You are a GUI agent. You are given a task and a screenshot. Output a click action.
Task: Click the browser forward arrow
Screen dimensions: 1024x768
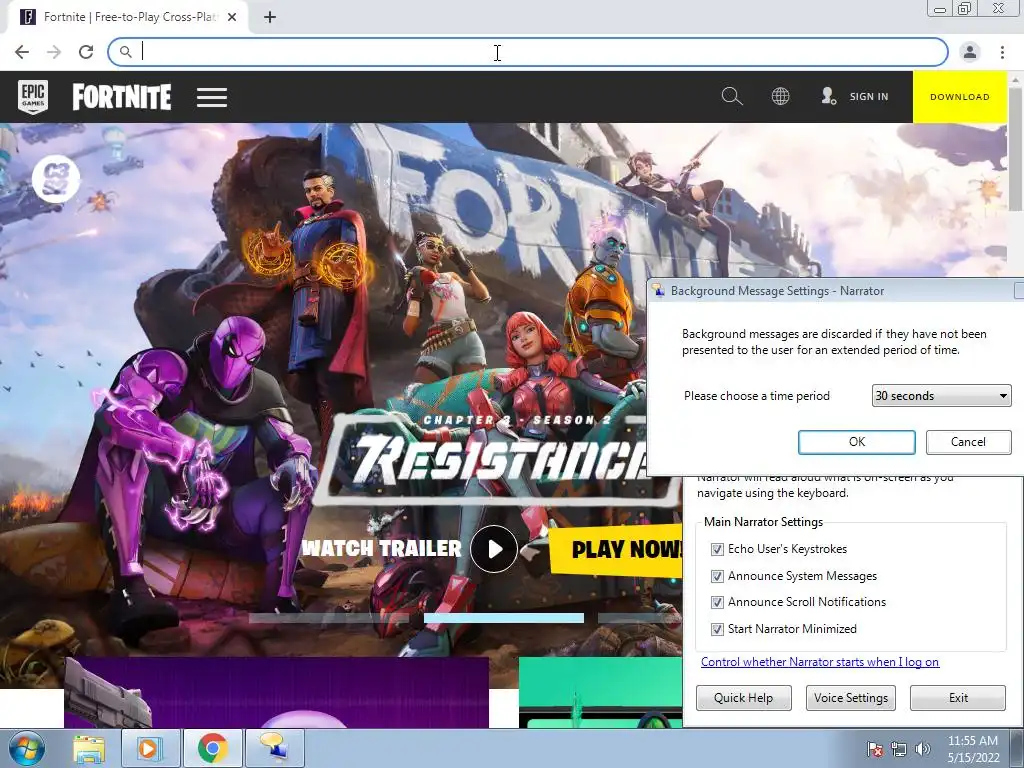click(54, 52)
